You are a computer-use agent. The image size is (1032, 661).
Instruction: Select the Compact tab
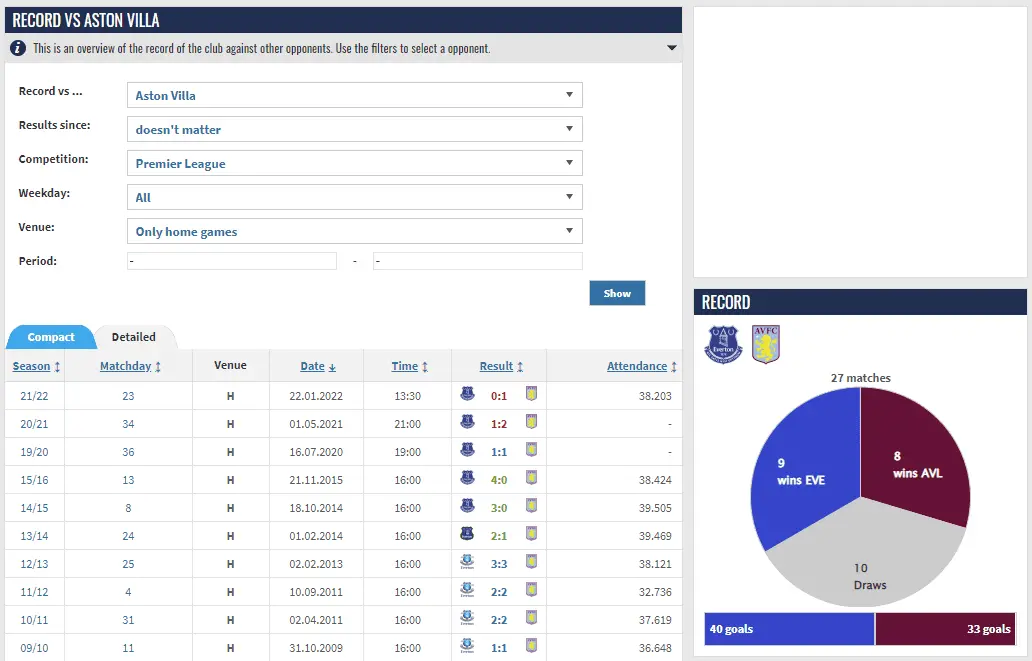(51, 338)
